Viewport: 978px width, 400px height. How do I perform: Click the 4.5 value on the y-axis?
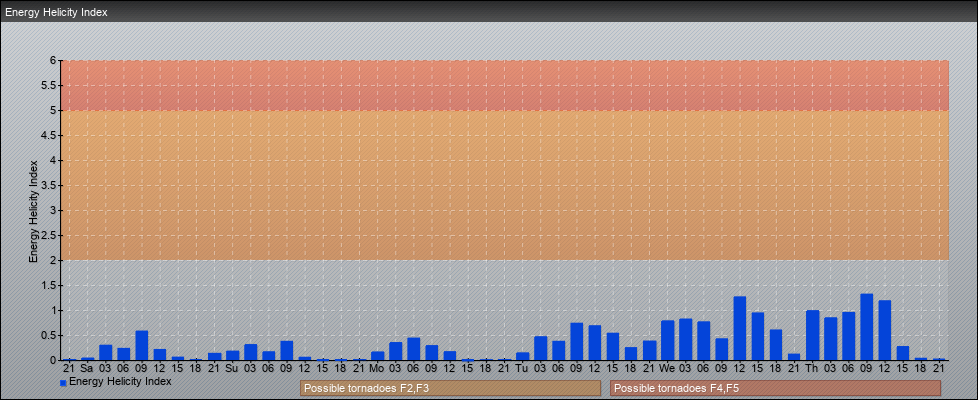pyautogui.click(x=50, y=135)
